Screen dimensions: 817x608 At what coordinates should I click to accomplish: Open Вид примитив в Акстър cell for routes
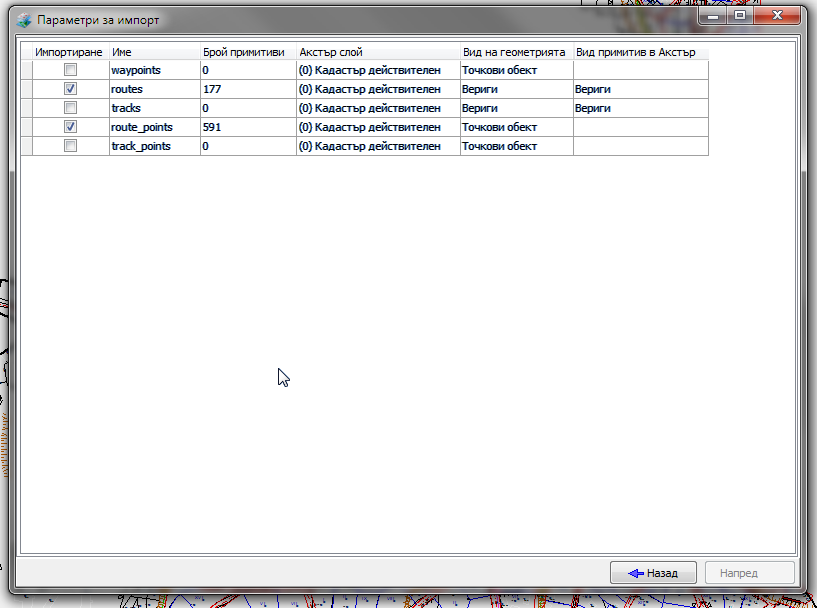(640, 89)
